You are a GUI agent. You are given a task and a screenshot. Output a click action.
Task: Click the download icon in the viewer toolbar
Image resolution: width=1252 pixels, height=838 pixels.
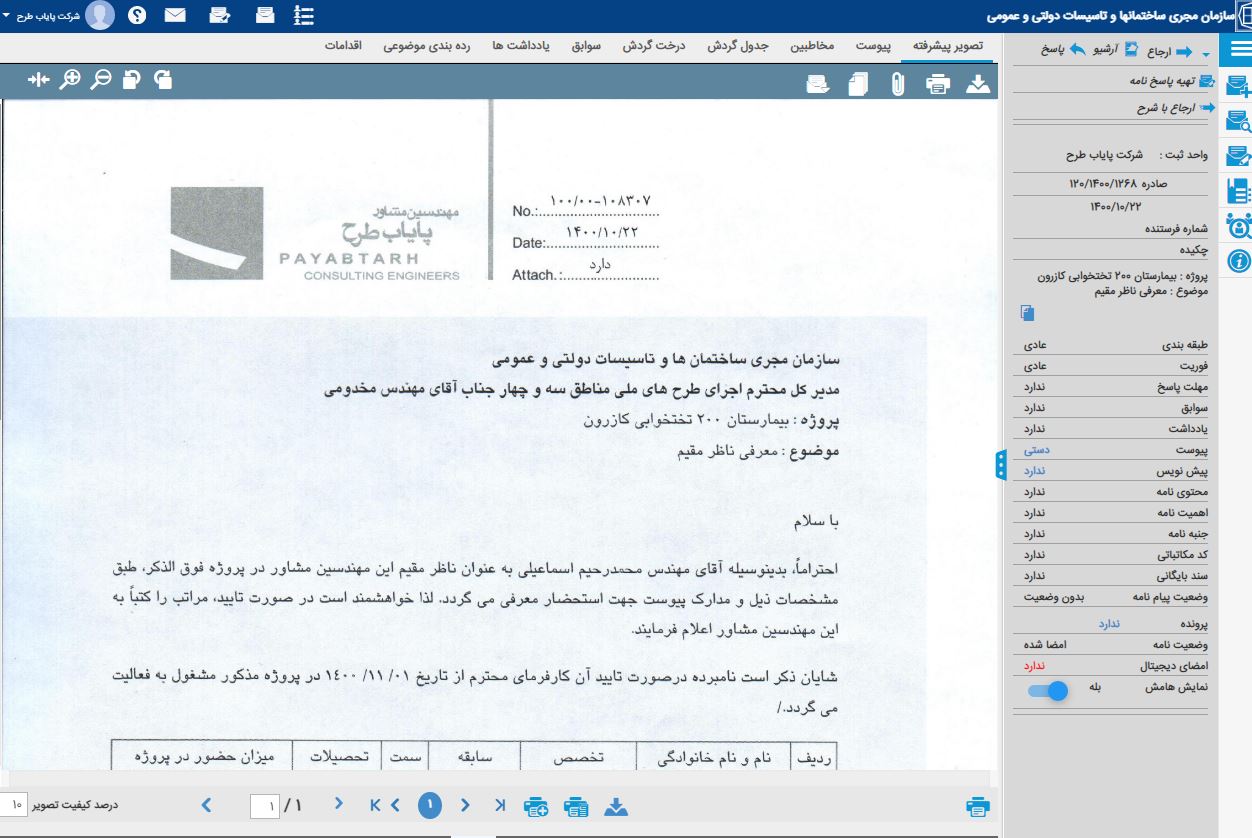[977, 84]
